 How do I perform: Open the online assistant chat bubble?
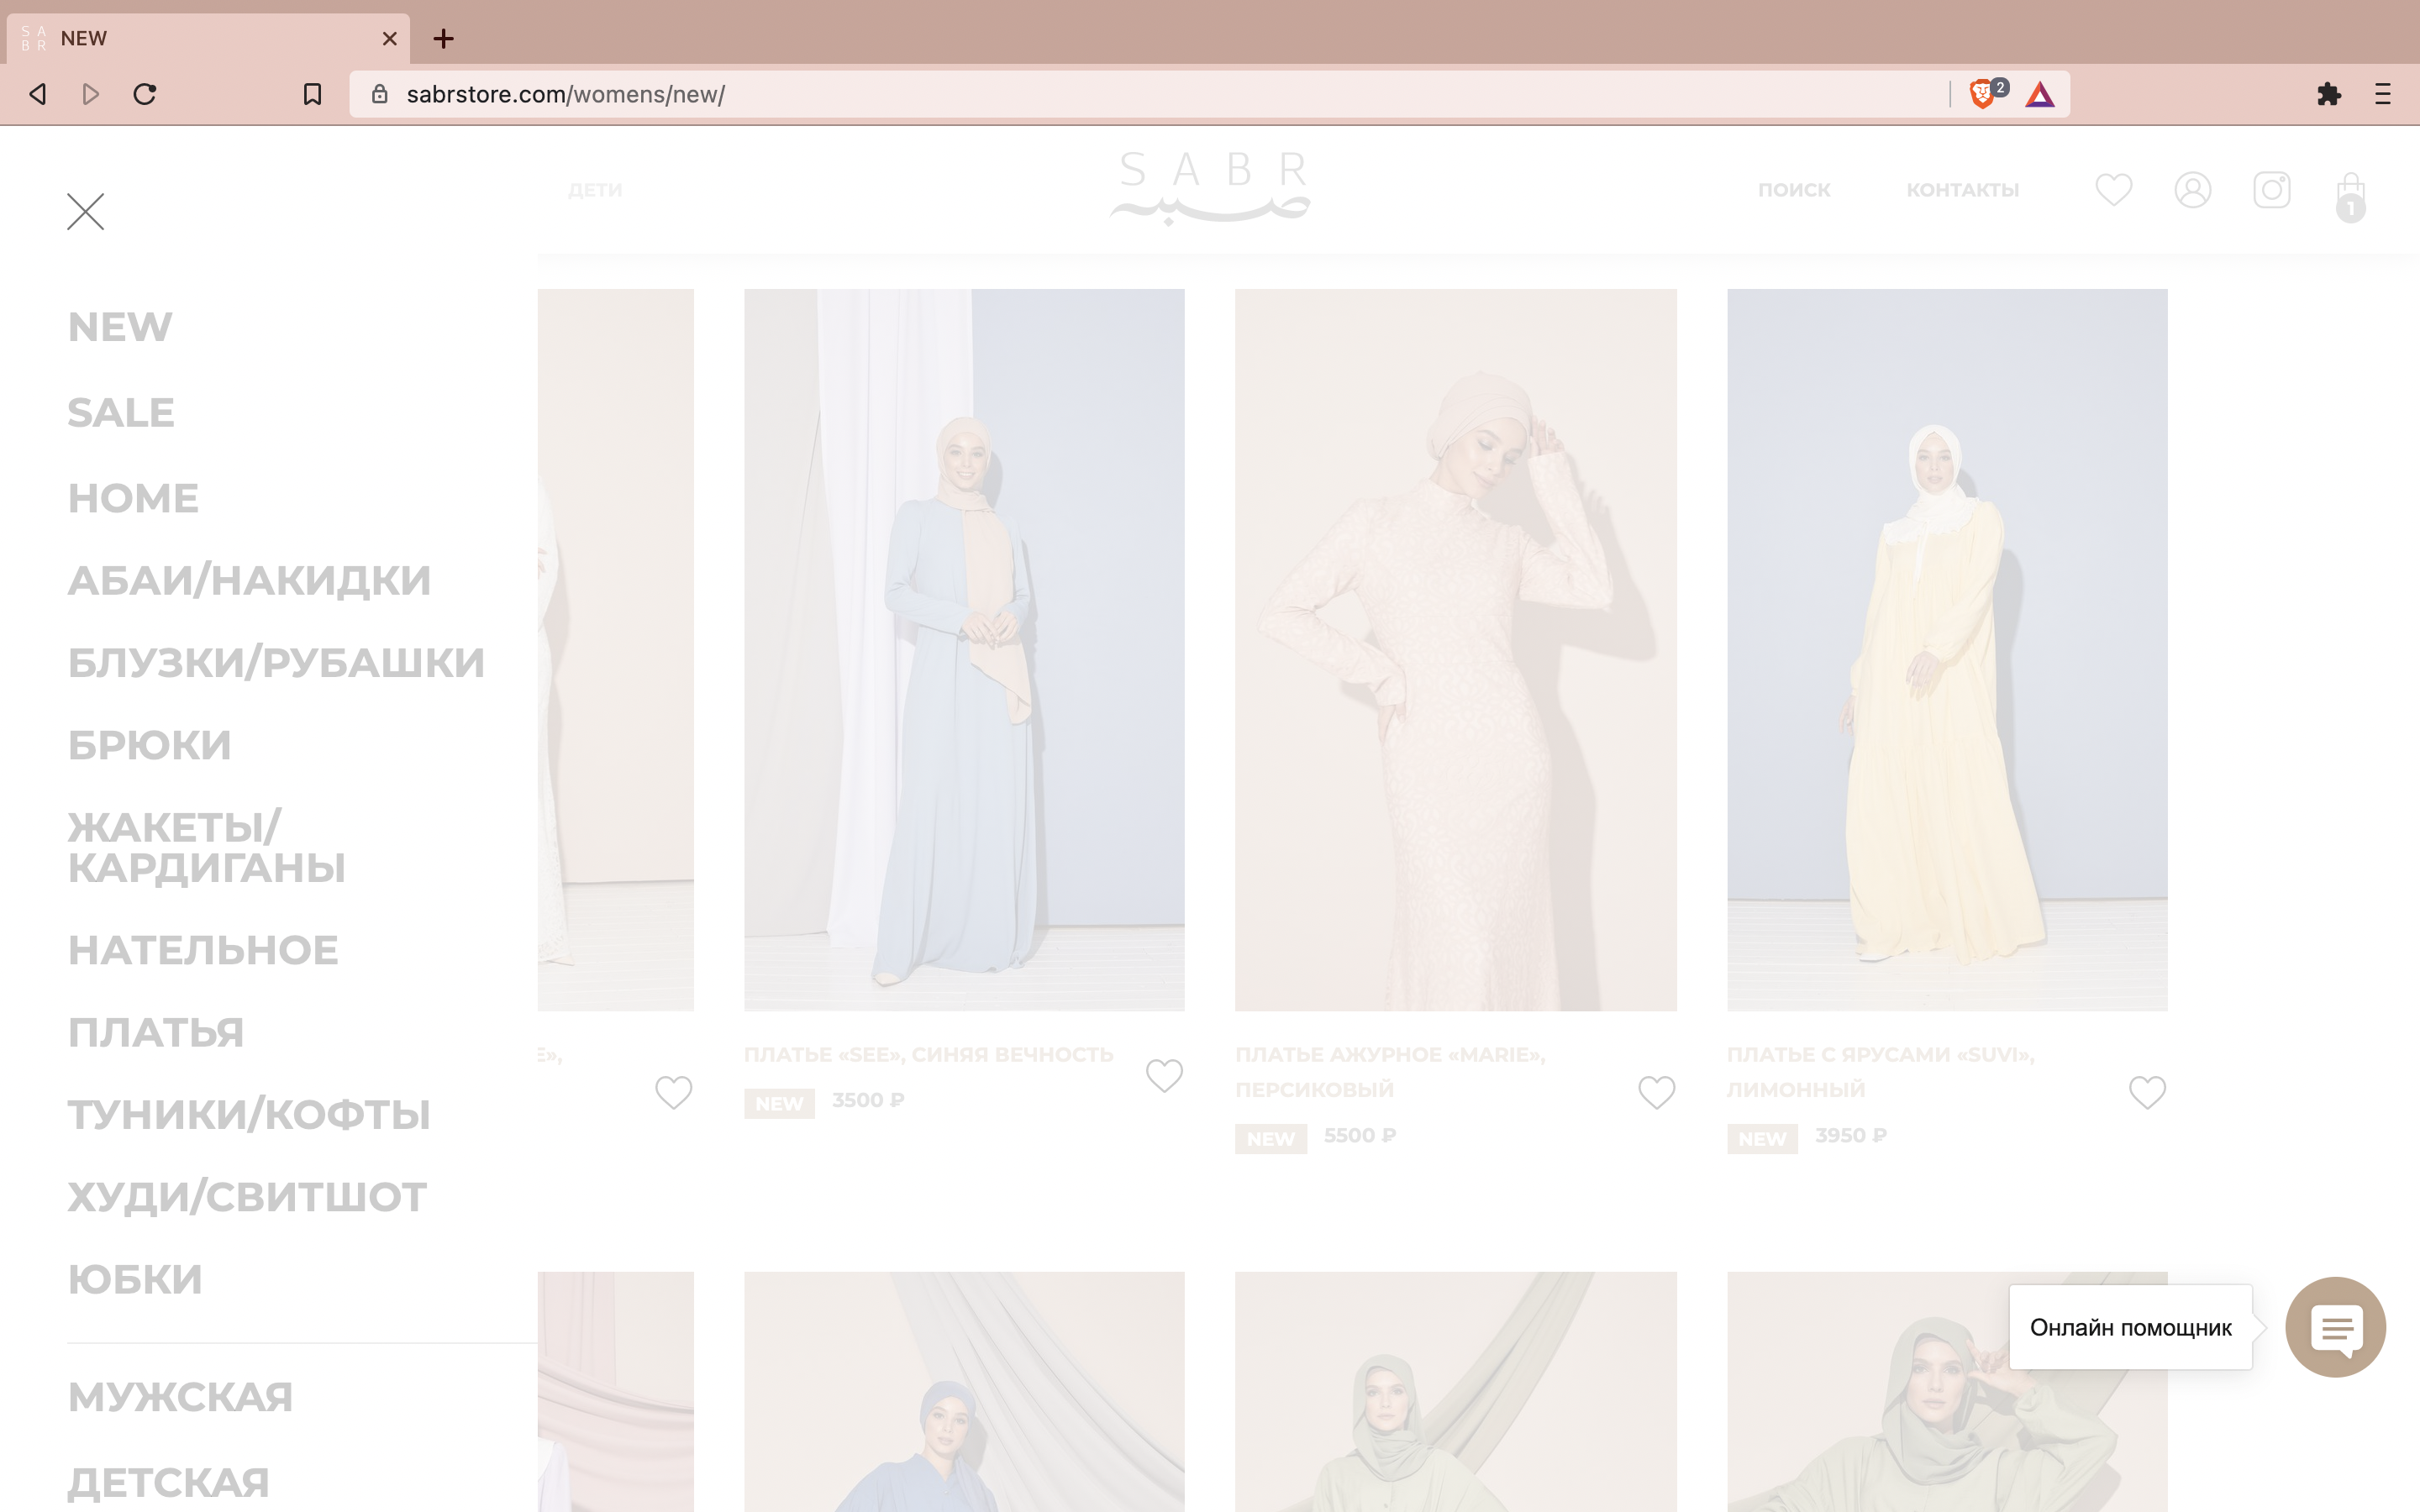[x=2335, y=1327]
